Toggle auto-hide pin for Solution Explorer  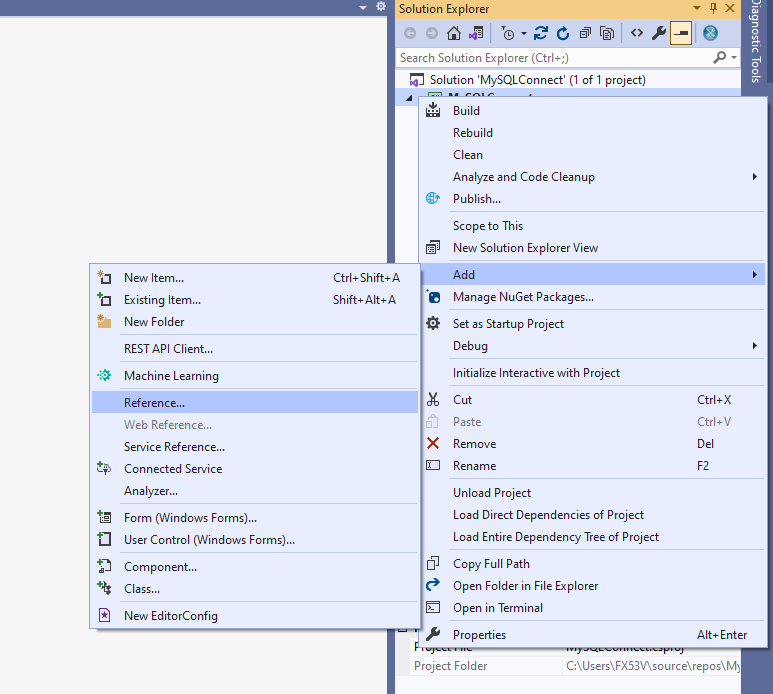point(713,8)
